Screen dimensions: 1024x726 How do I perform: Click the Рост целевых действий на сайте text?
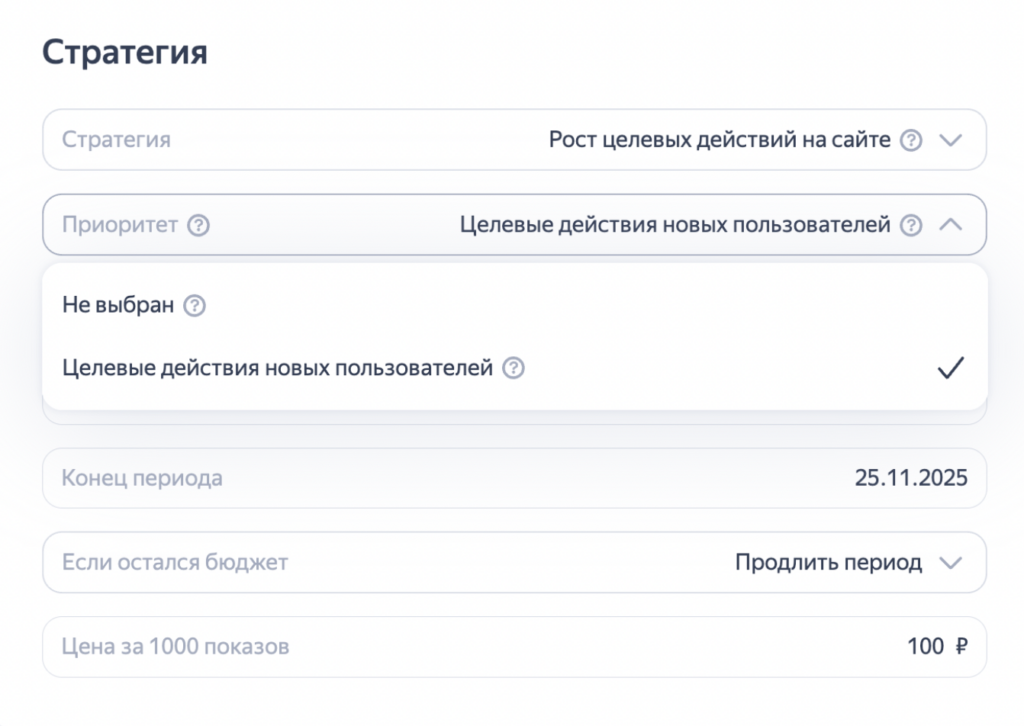pyautogui.click(x=718, y=140)
